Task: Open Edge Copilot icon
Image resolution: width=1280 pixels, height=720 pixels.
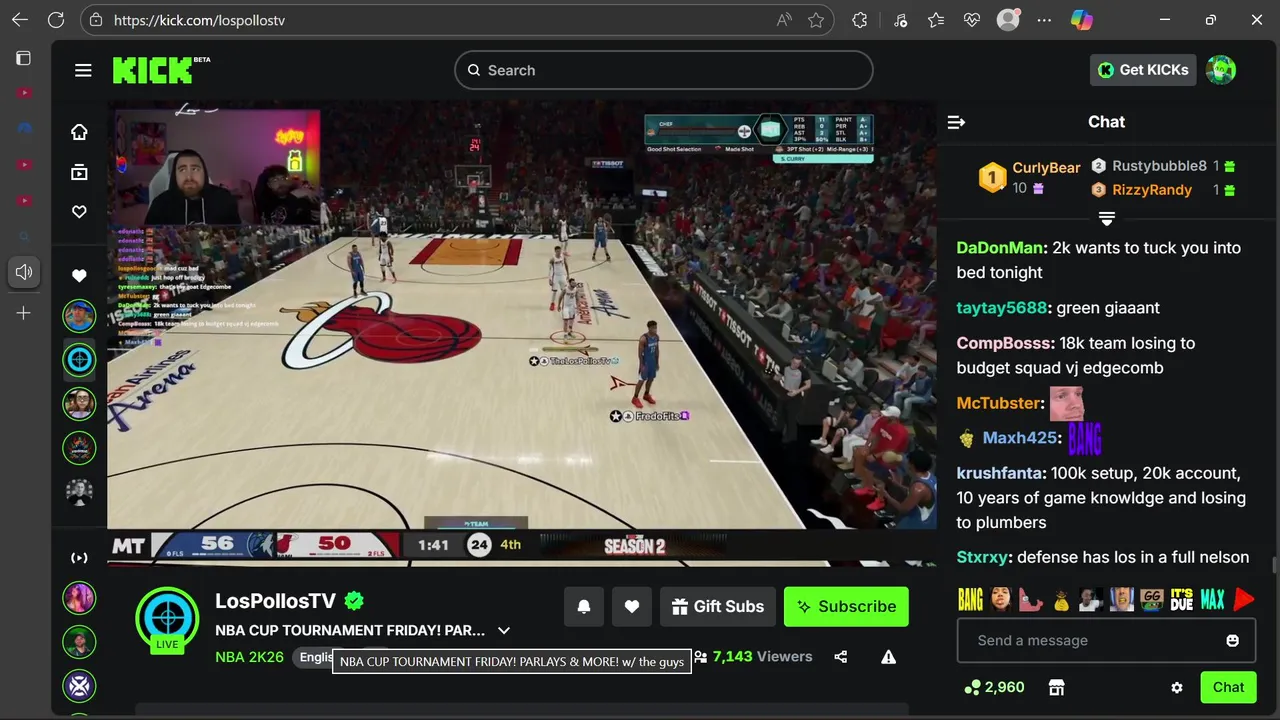Action: pyautogui.click(x=1081, y=20)
